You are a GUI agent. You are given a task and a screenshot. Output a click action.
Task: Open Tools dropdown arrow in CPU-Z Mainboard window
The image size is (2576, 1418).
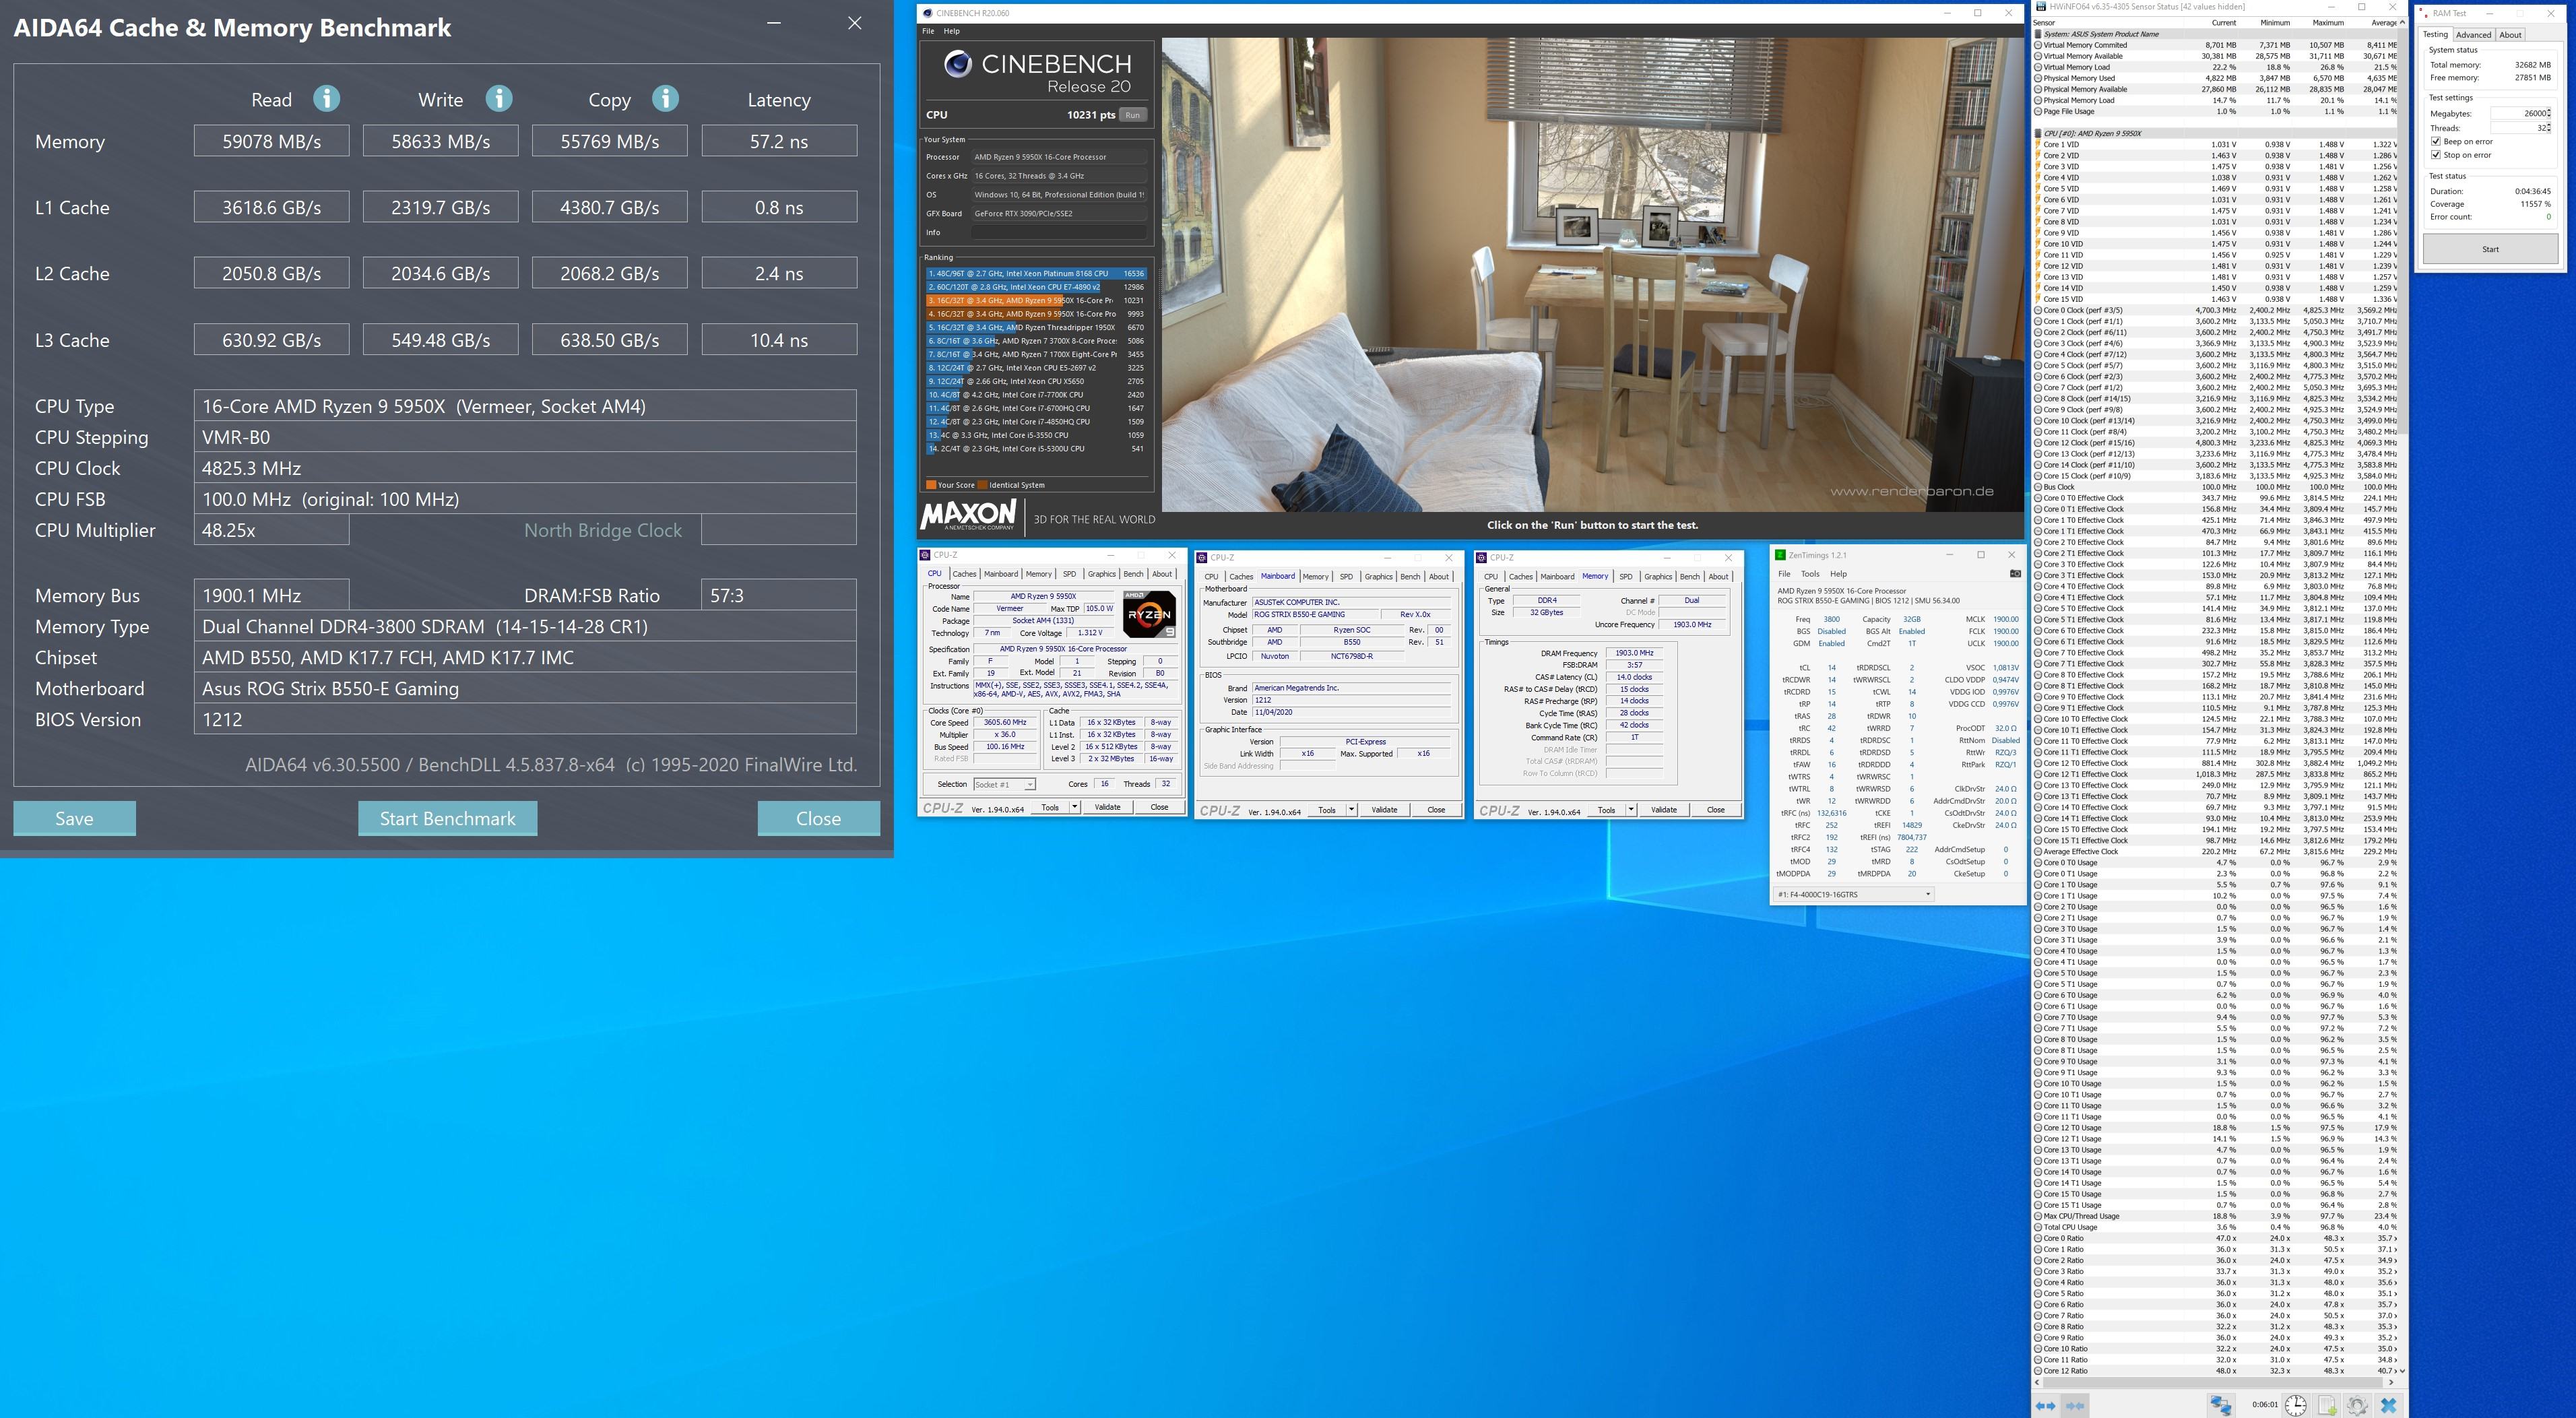point(1351,810)
